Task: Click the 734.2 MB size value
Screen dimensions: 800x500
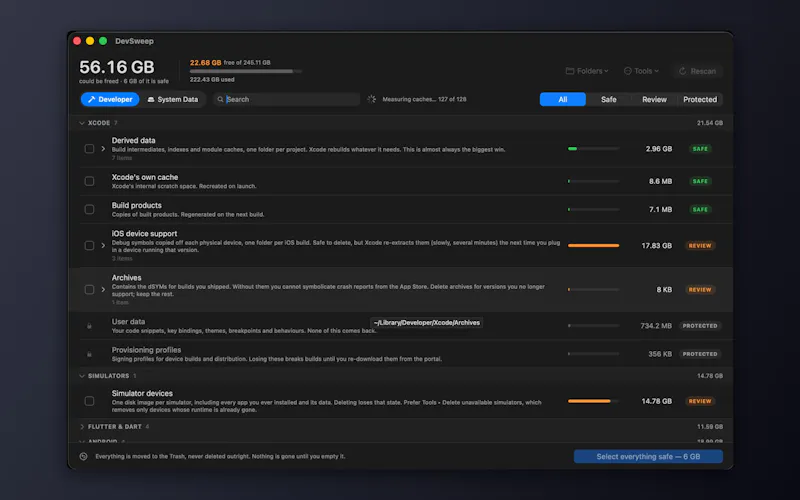Action: coord(656,326)
